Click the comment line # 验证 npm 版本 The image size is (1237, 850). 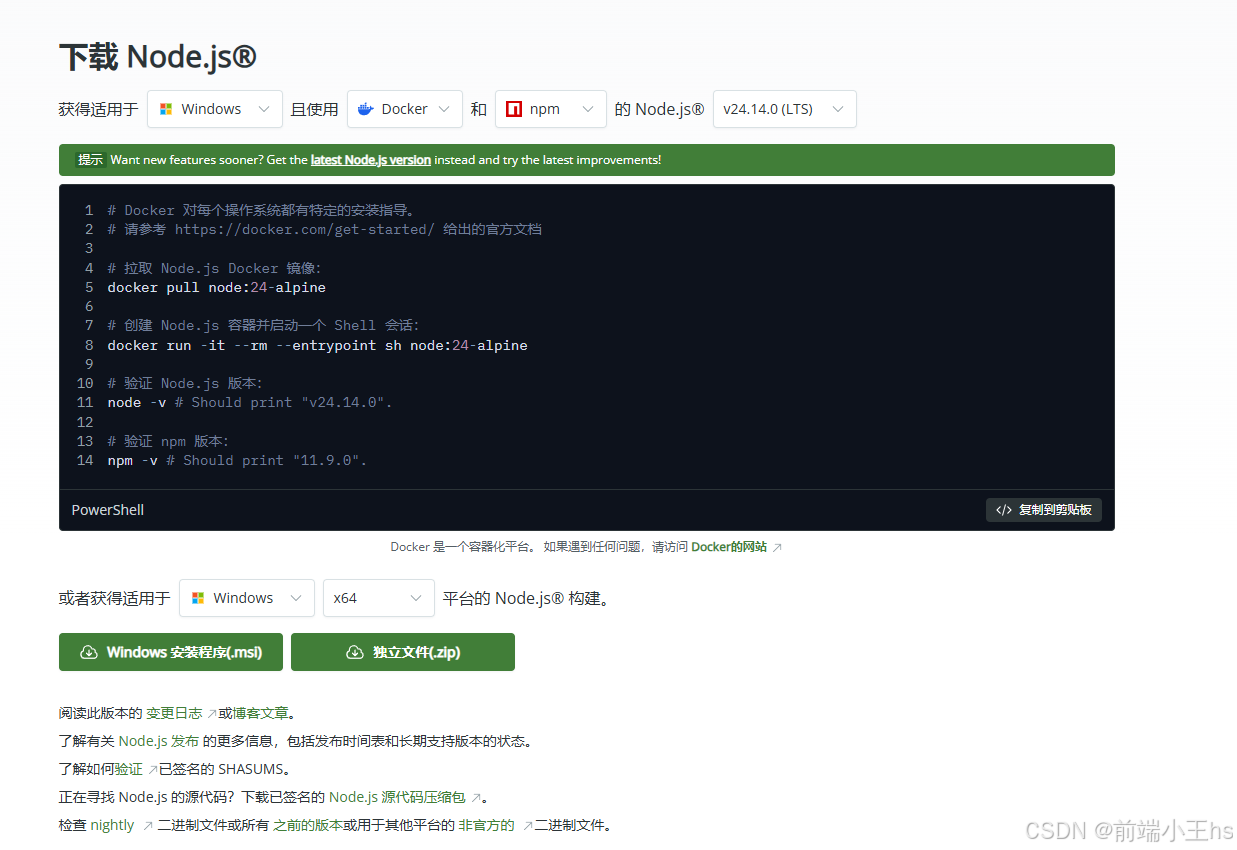coord(169,442)
